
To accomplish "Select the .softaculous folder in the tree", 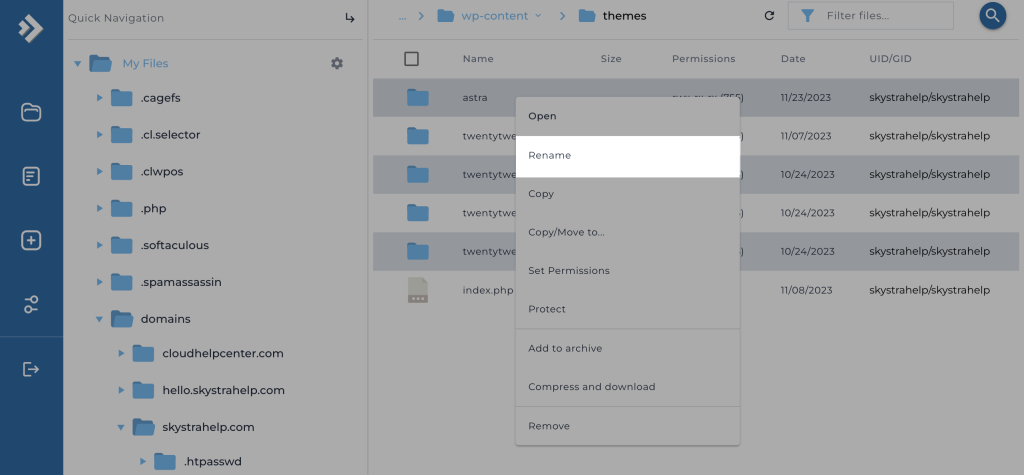I will click(174, 245).
